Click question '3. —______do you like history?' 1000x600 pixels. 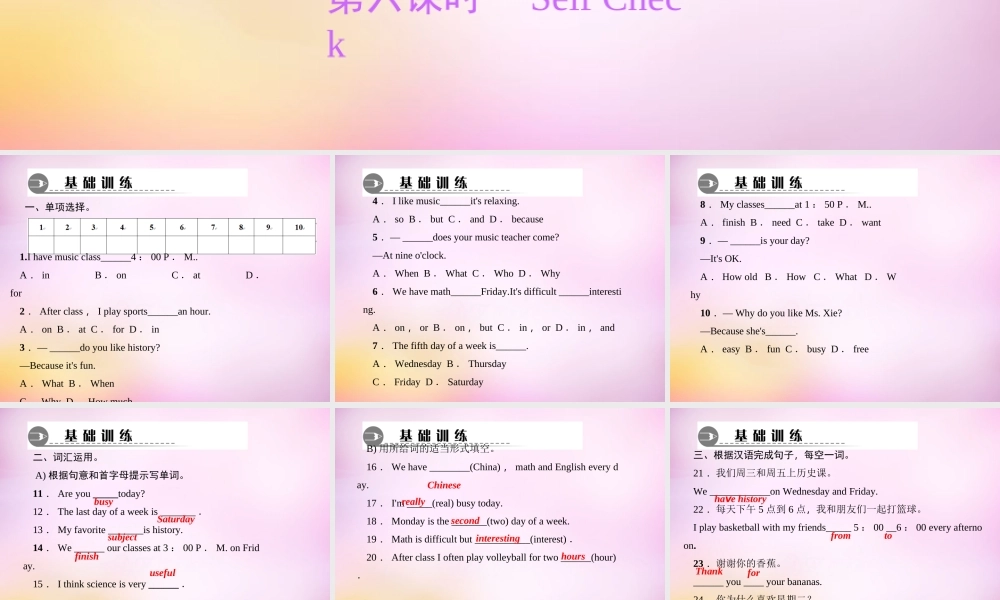(89, 348)
